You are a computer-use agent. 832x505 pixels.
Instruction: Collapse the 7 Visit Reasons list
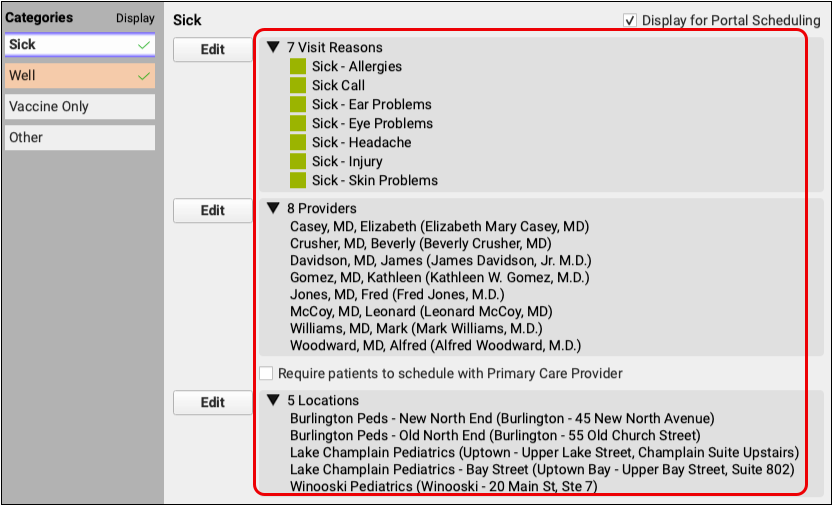[x=273, y=48]
